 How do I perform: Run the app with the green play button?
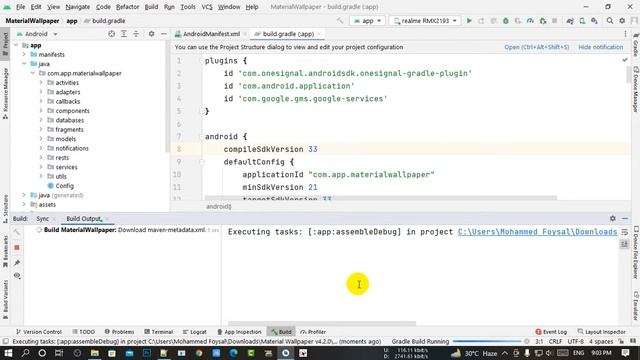point(469,20)
